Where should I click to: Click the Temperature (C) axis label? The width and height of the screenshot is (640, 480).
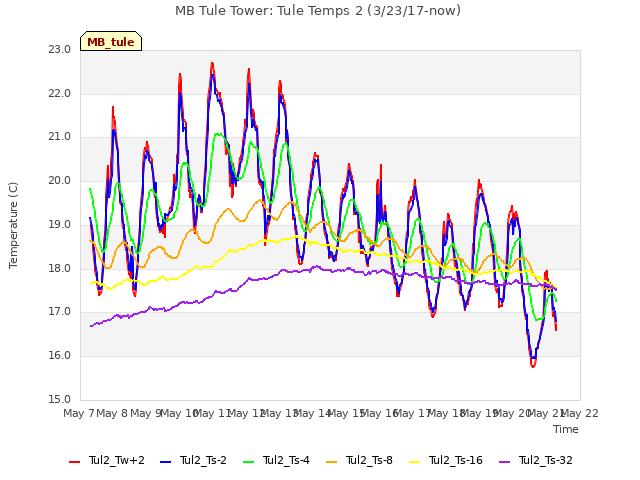click(13, 225)
